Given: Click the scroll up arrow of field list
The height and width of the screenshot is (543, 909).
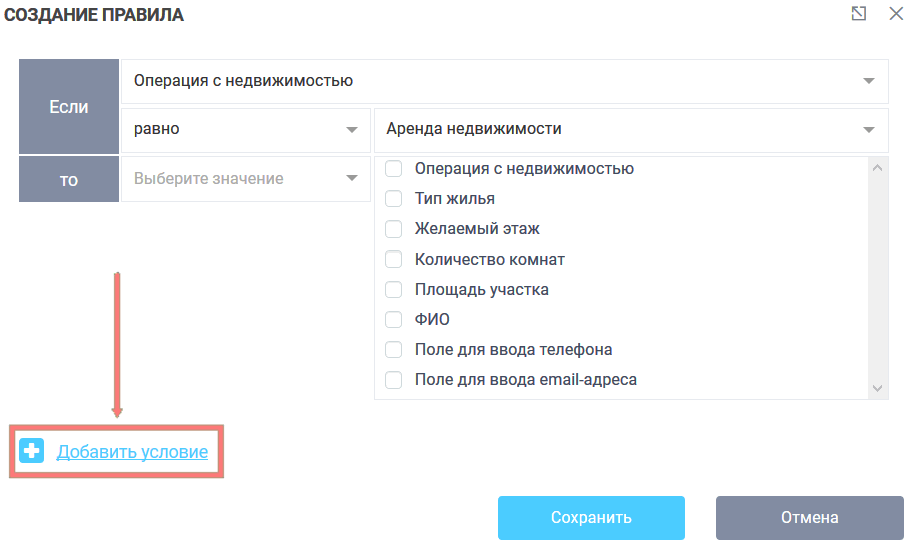Looking at the screenshot, I should tap(877, 168).
